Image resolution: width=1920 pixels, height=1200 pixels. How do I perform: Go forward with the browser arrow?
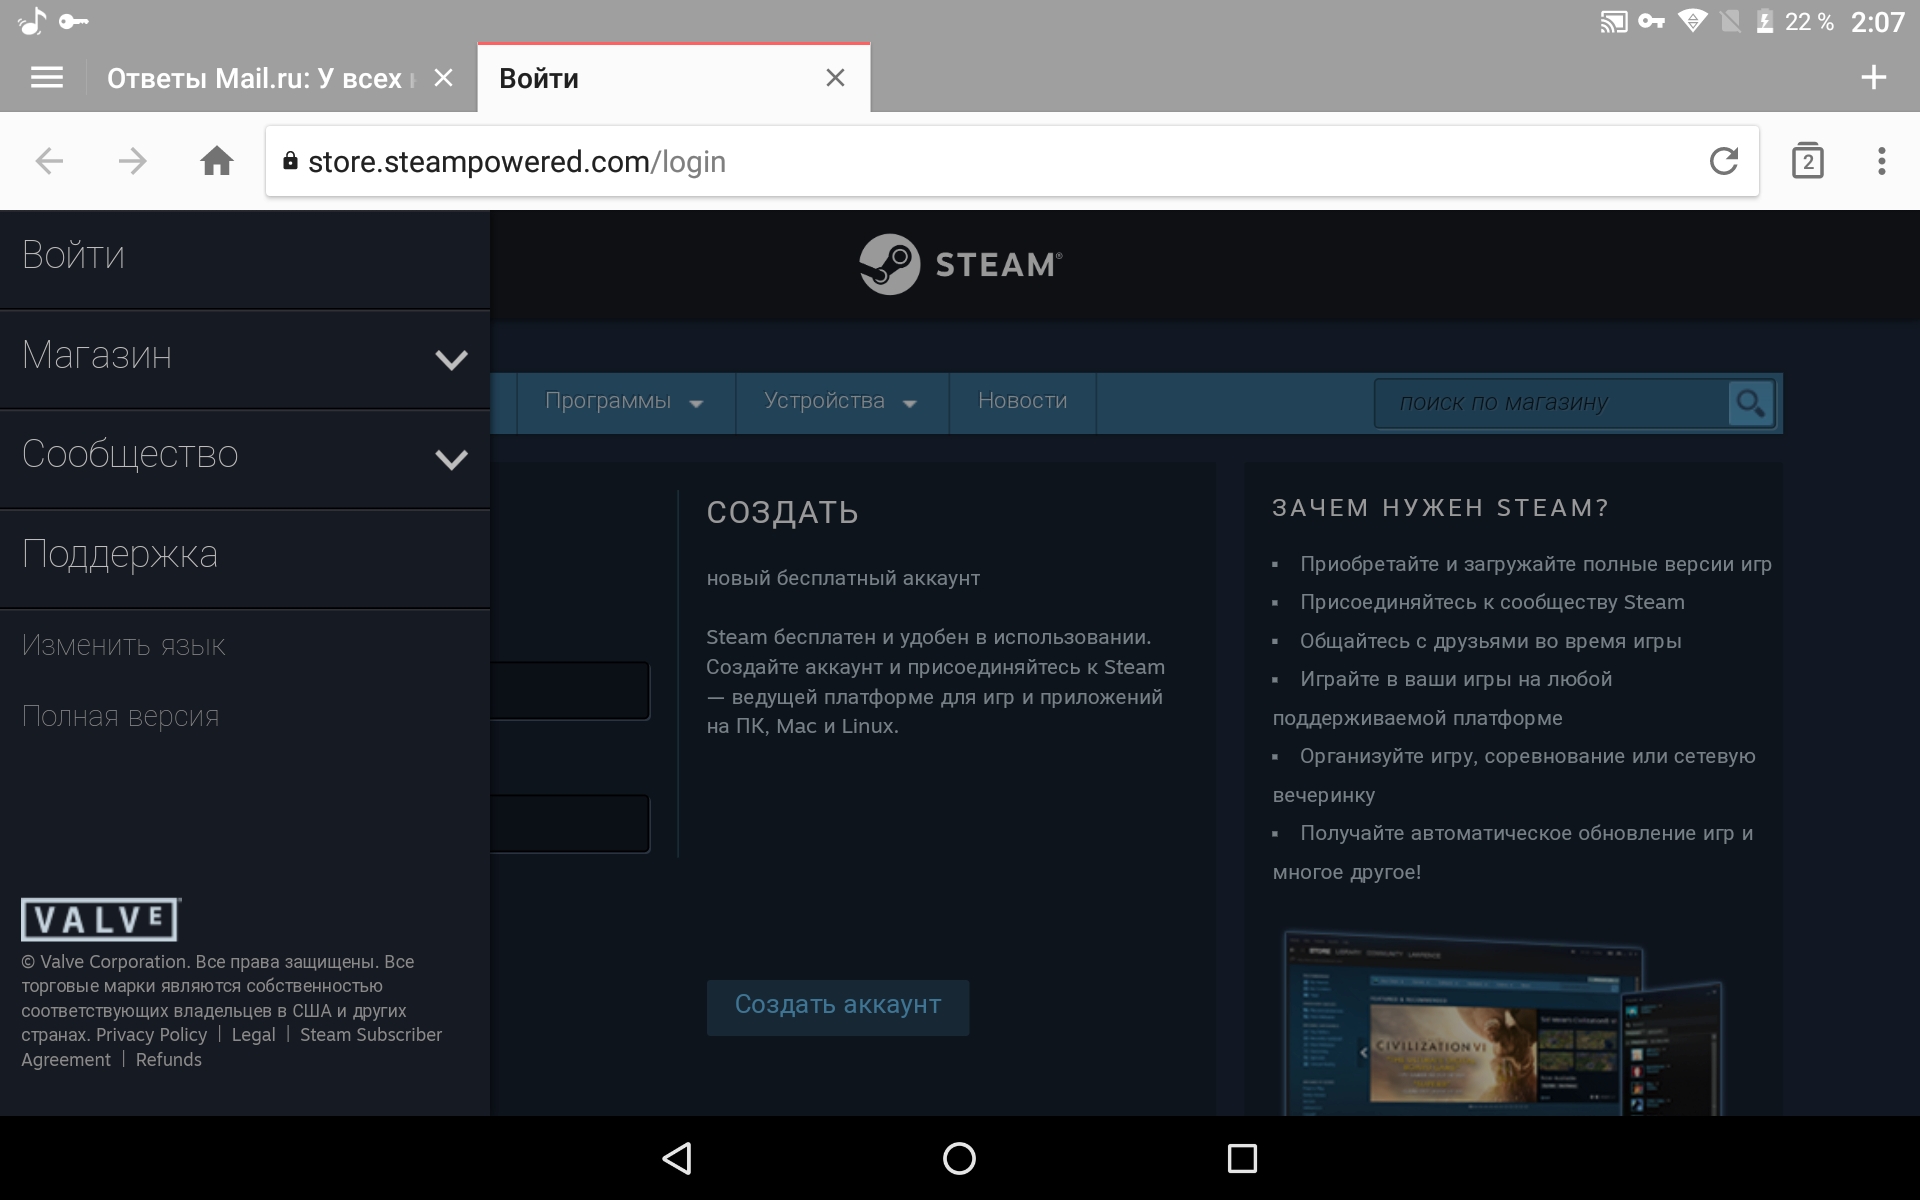[x=132, y=161]
